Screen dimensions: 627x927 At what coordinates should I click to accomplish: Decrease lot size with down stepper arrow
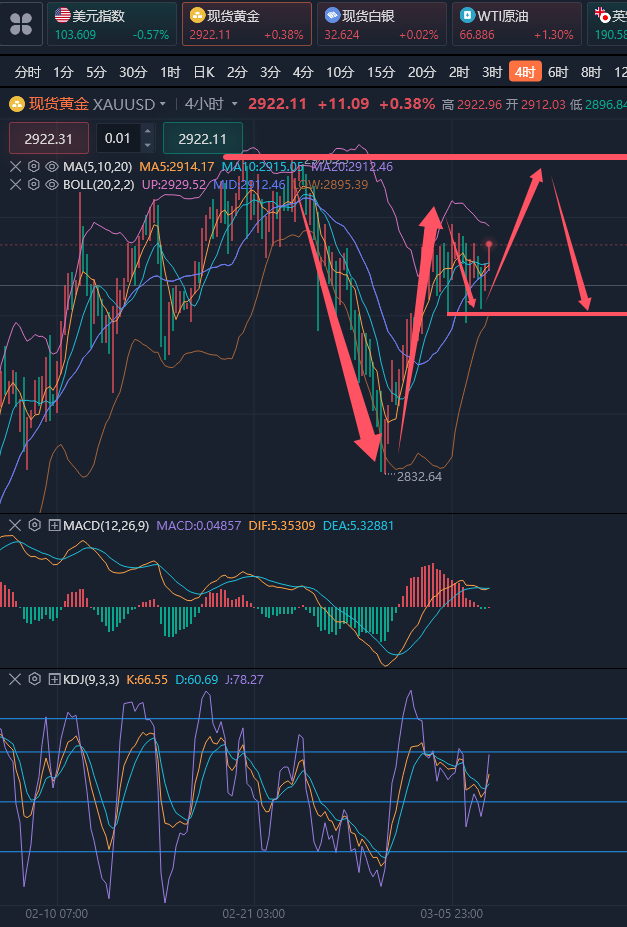(x=148, y=145)
